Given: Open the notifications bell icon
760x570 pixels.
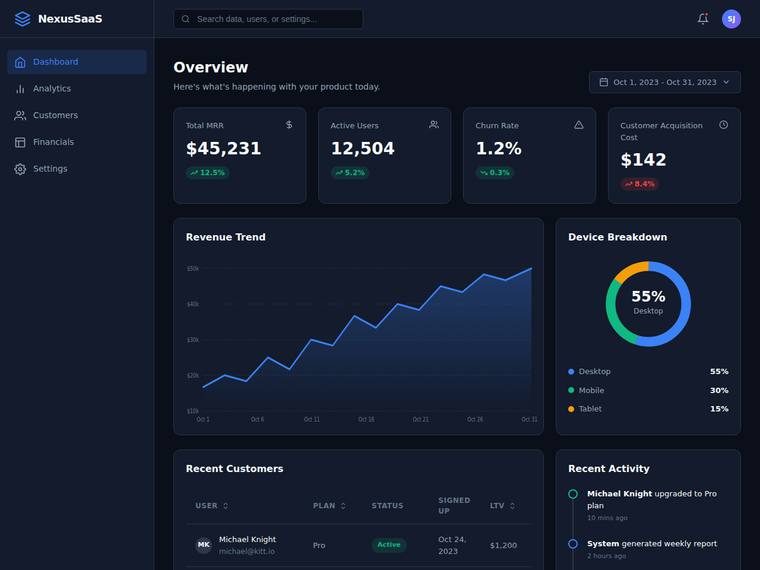Looking at the screenshot, I should pos(703,19).
